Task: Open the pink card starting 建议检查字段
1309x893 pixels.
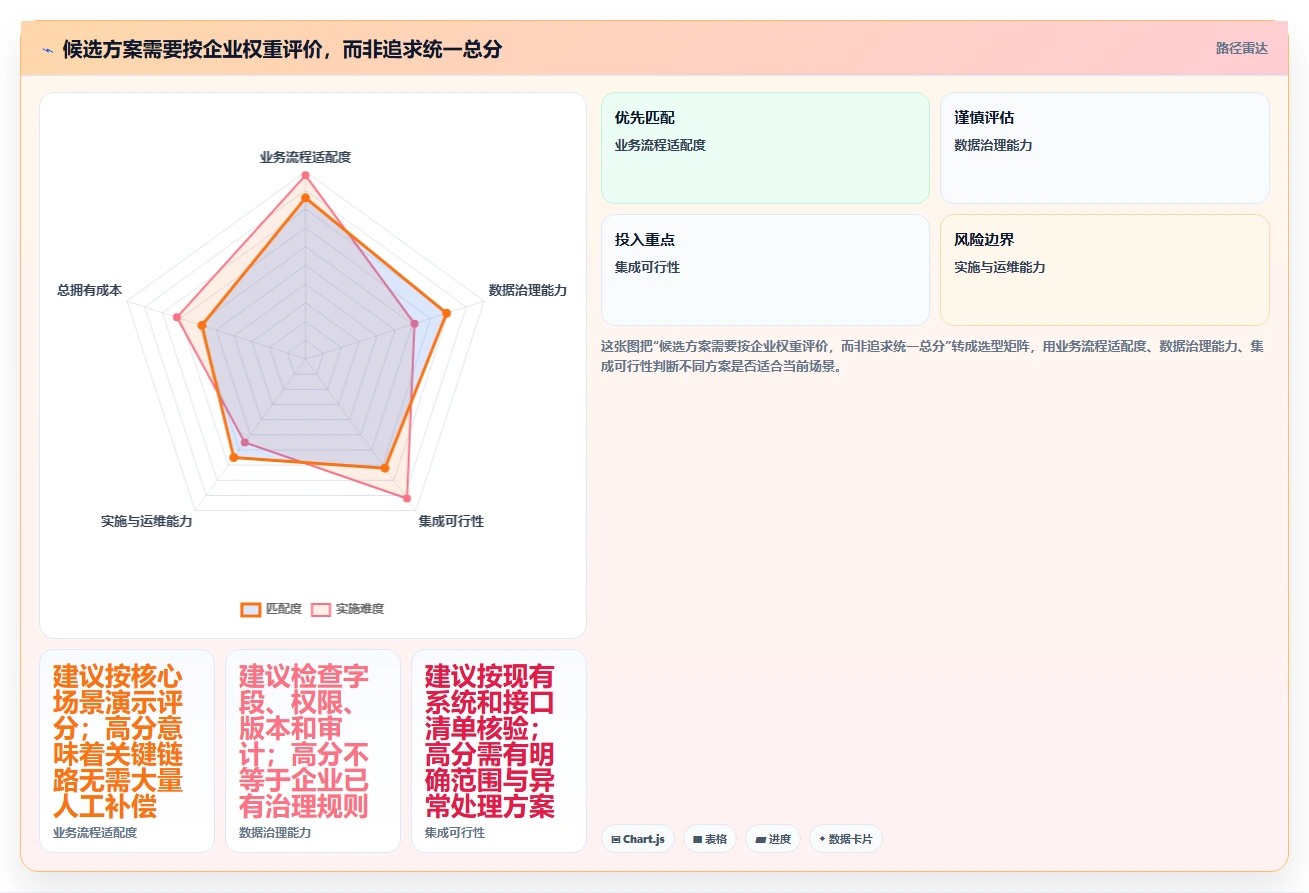Action: (x=313, y=751)
